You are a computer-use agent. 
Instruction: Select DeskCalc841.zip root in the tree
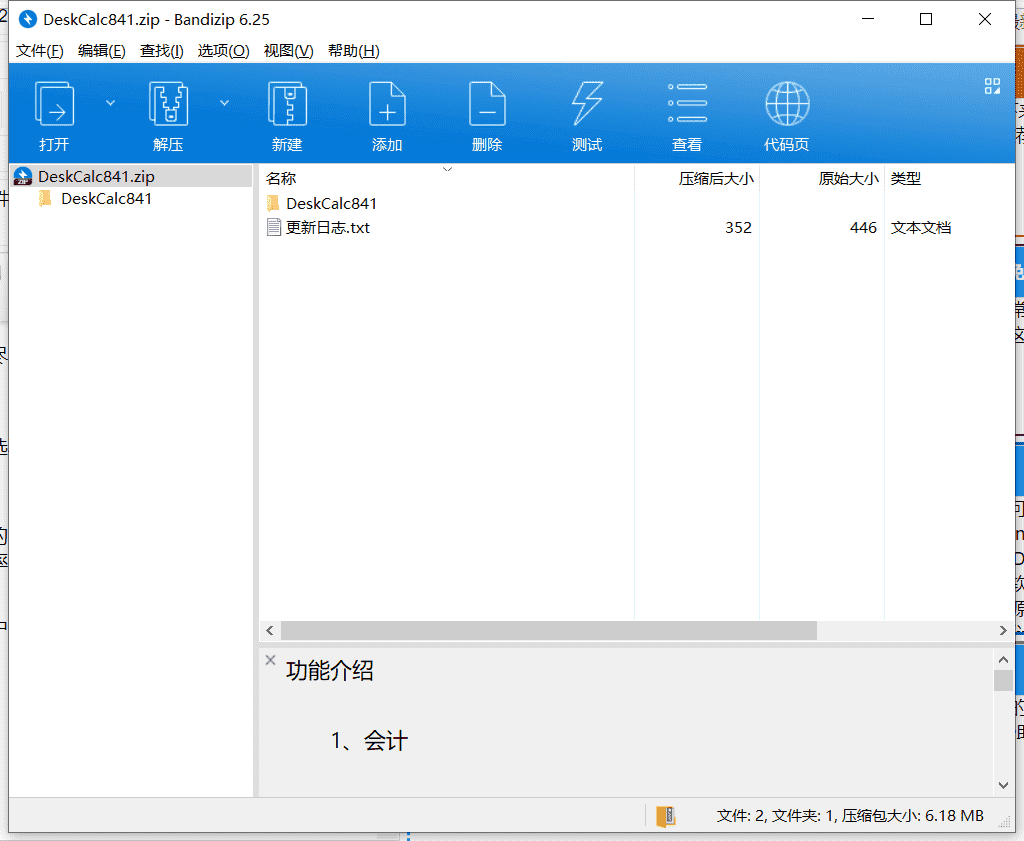coord(132,176)
